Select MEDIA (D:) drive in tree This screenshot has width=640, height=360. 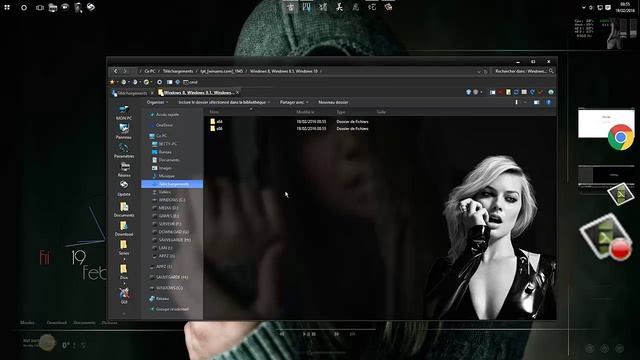click(x=166, y=208)
